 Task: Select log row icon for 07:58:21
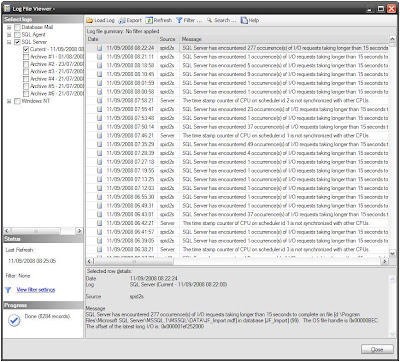[x=99, y=100]
